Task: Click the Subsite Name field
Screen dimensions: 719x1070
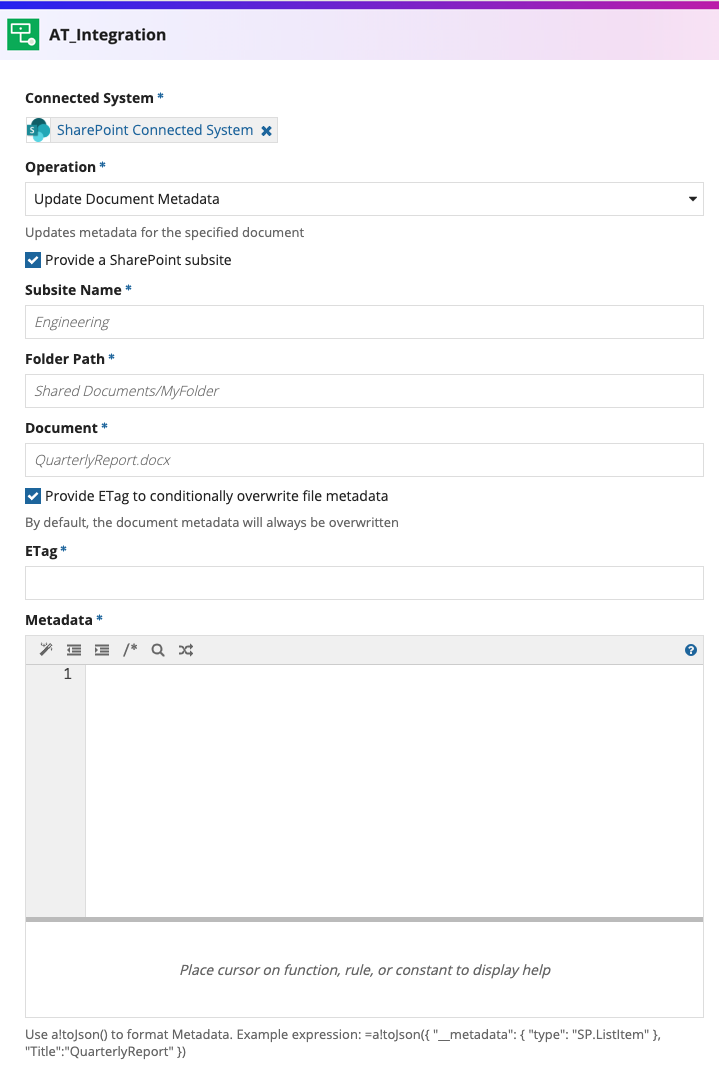Action: [364, 322]
